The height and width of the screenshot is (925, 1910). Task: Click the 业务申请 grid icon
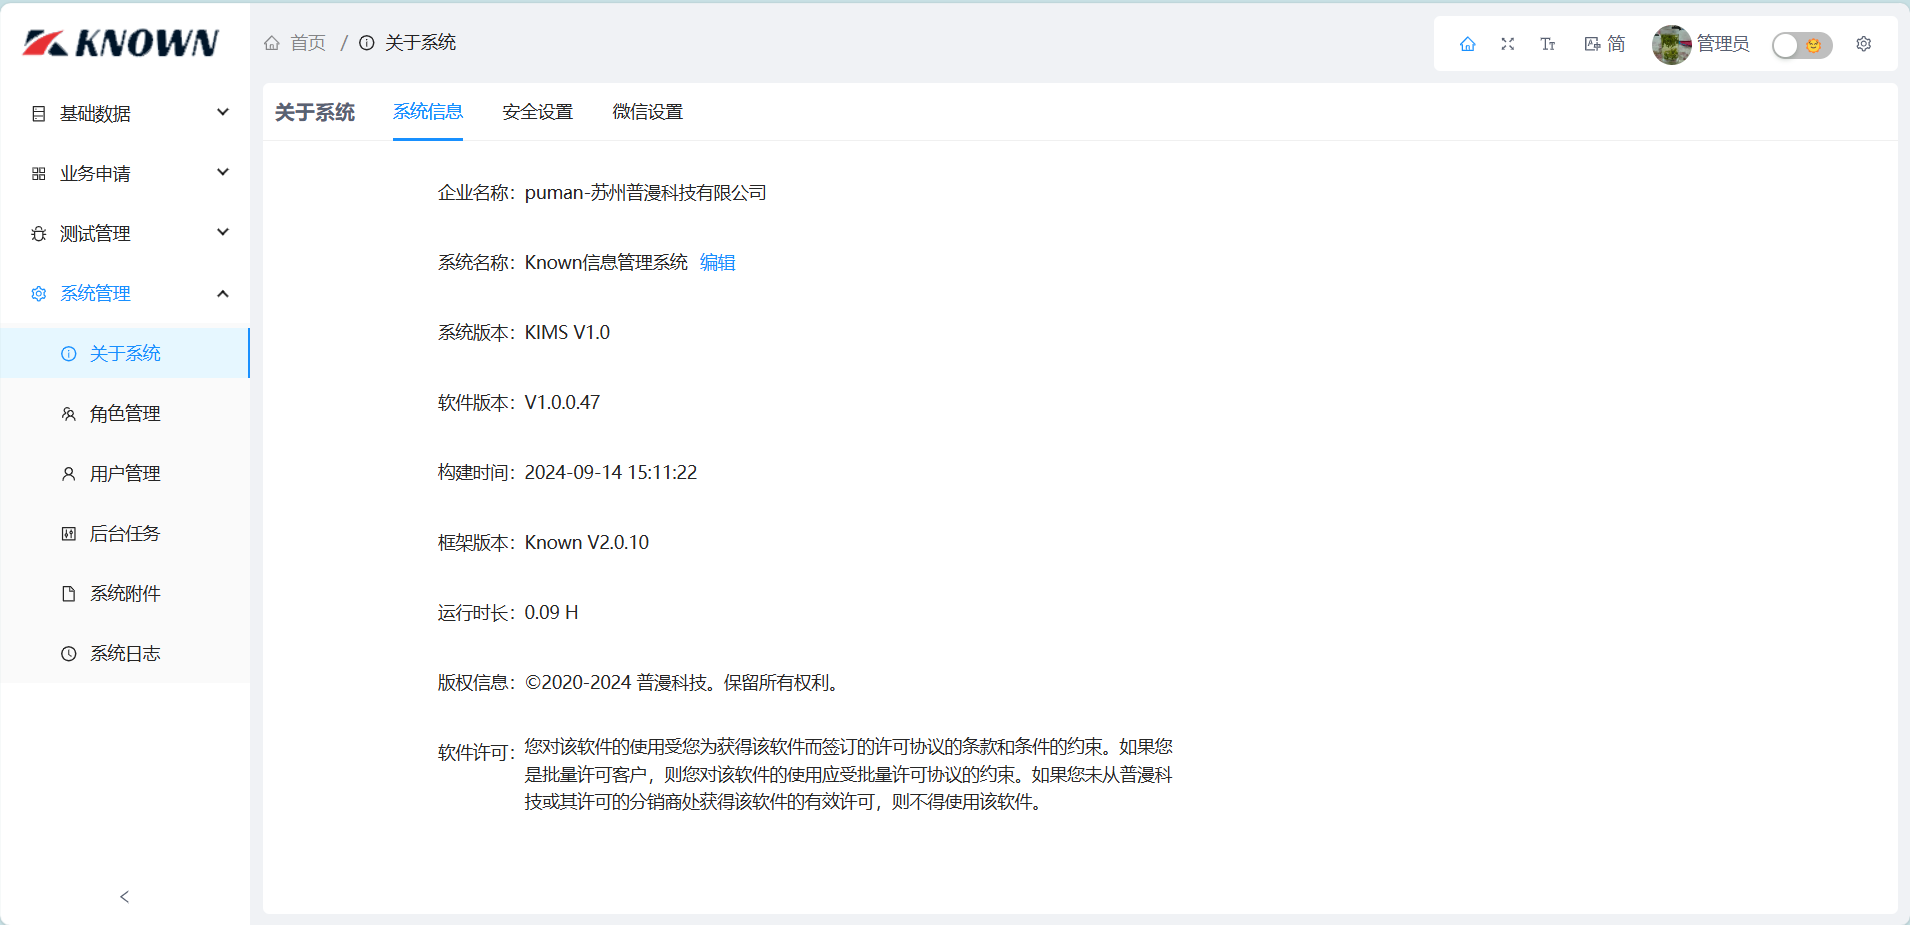(x=39, y=174)
